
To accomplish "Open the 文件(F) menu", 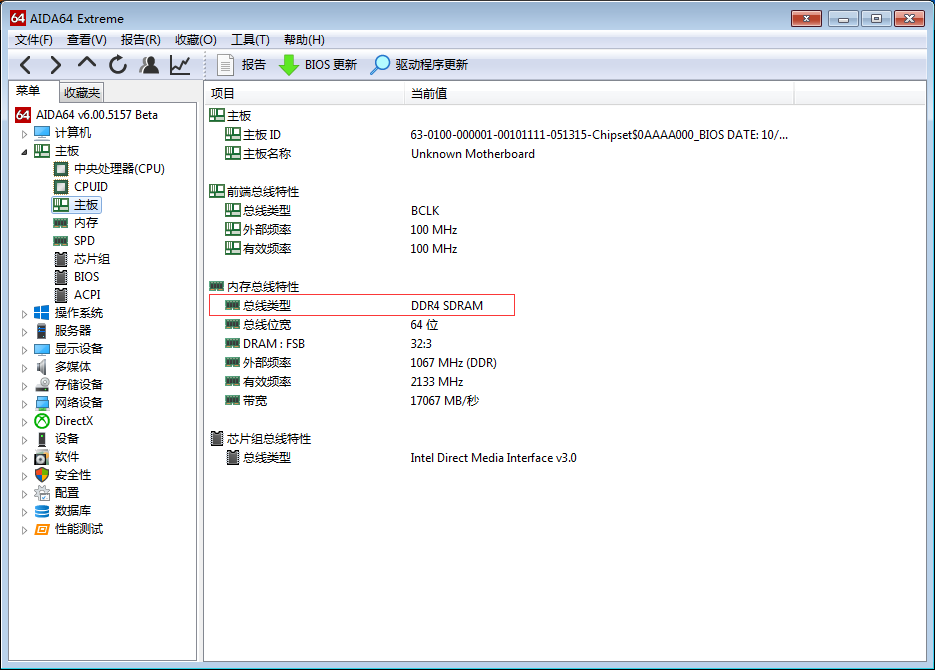I will (33, 39).
